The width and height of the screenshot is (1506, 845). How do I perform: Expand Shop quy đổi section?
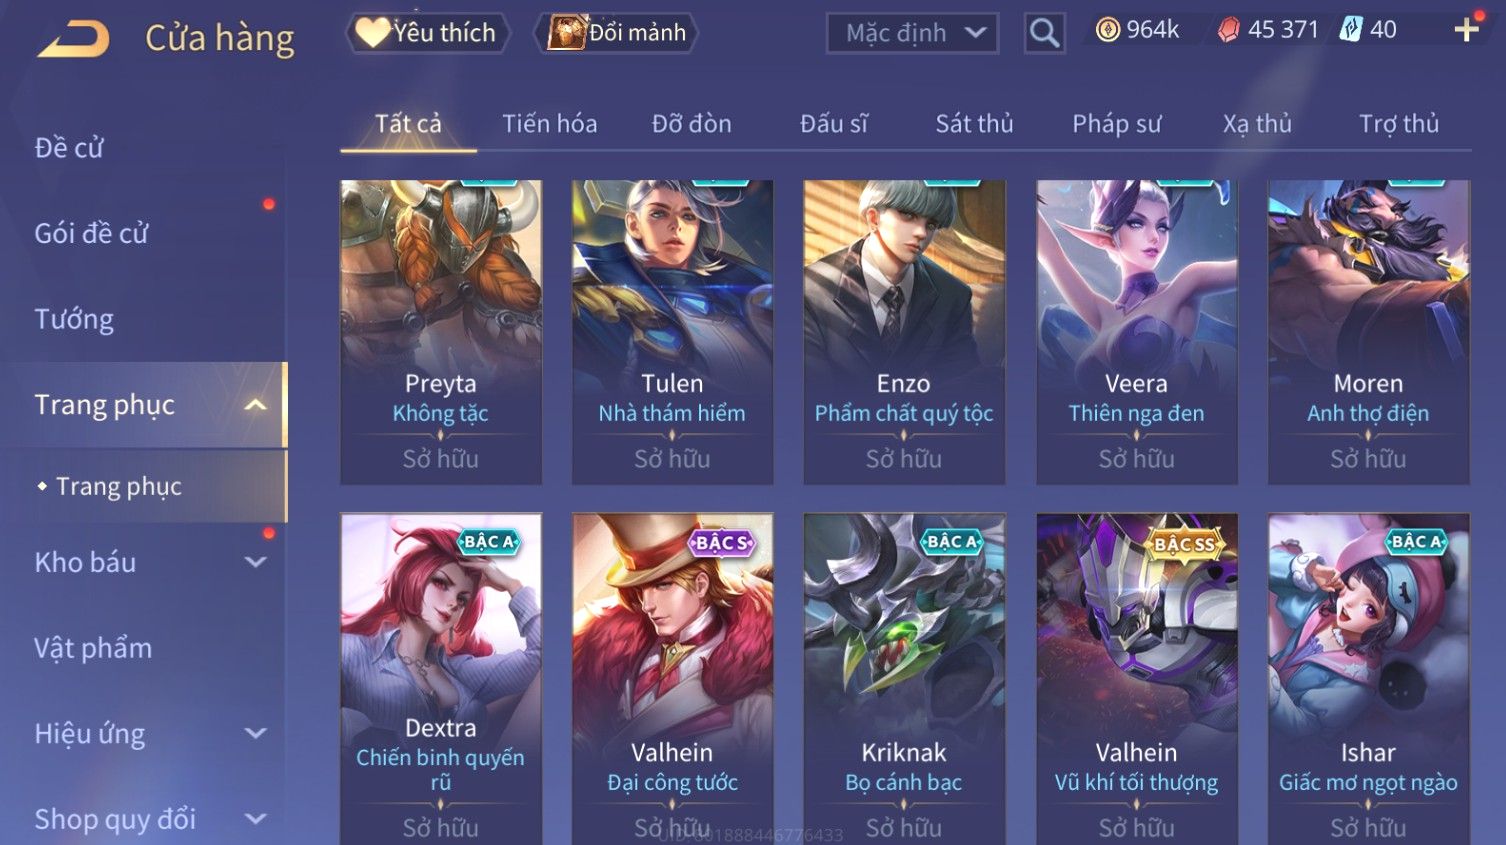256,819
